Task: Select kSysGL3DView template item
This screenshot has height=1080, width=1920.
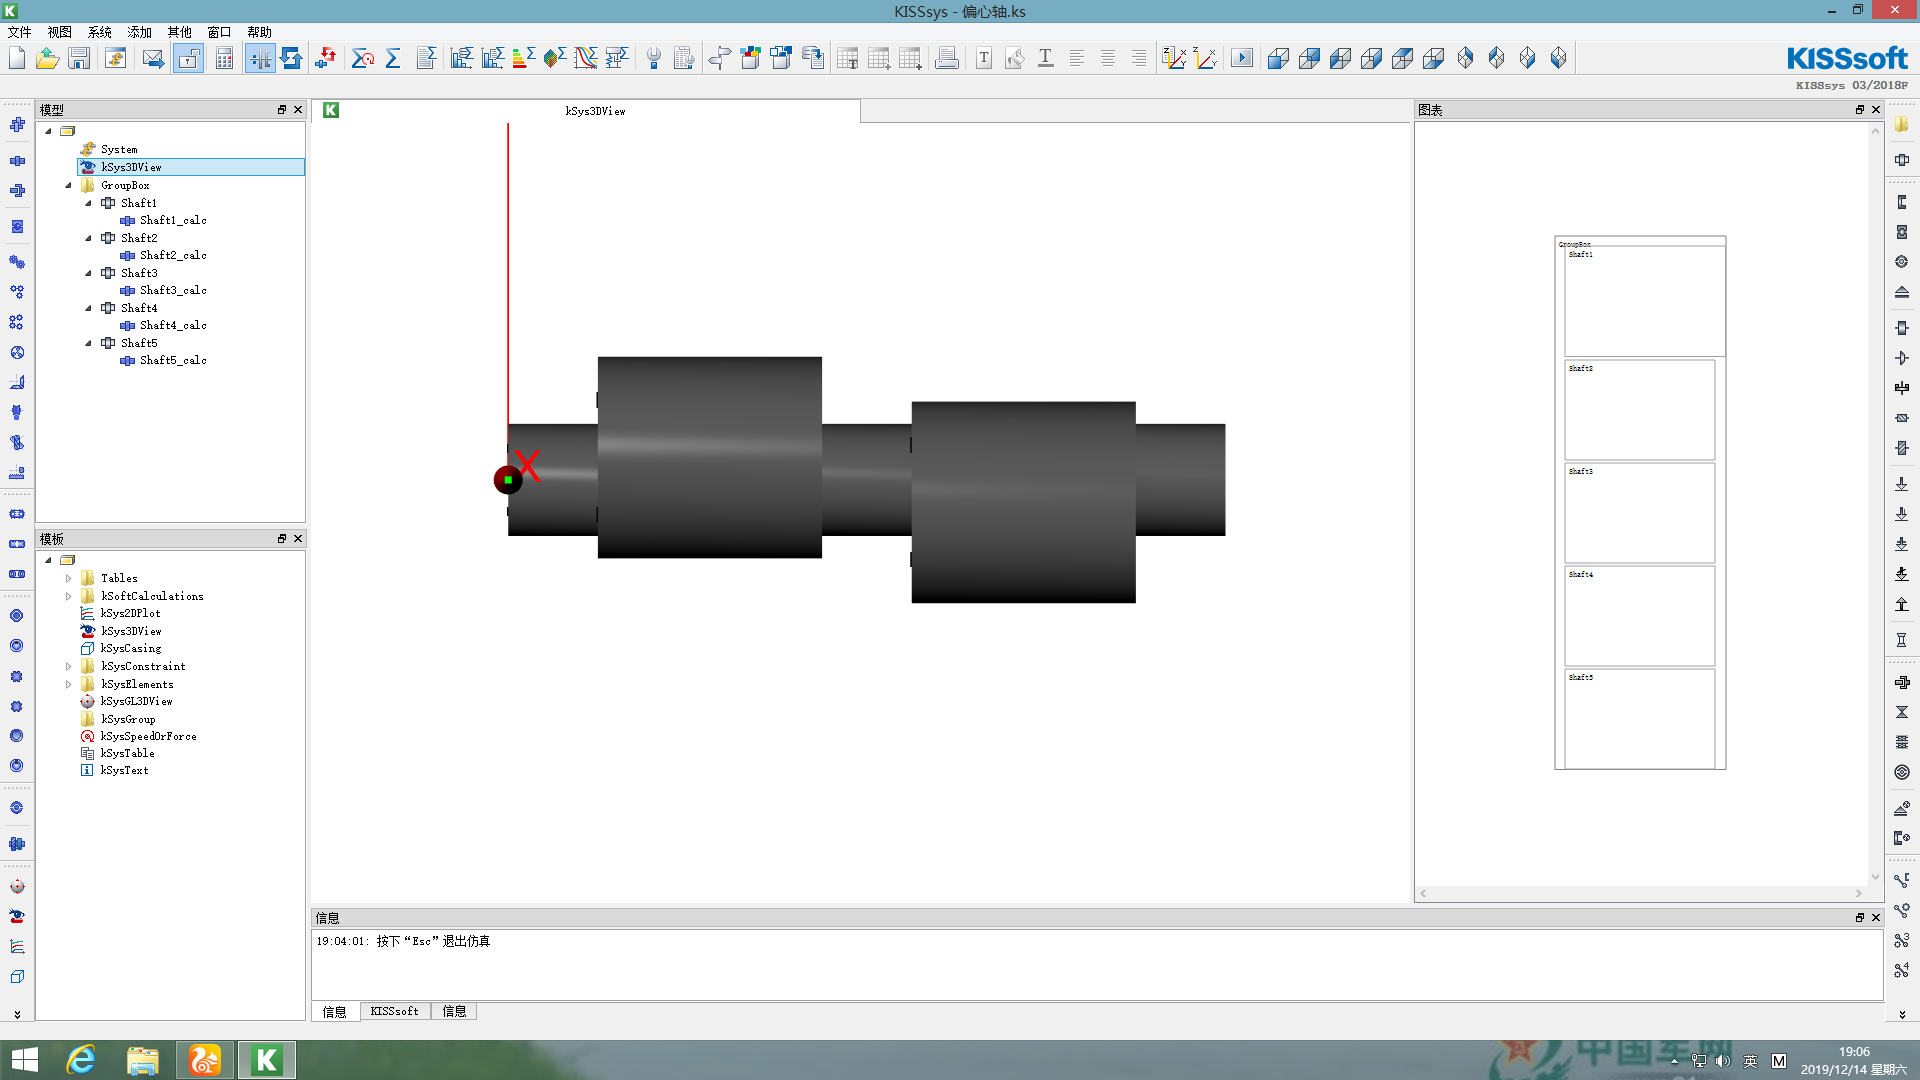Action: pos(136,701)
